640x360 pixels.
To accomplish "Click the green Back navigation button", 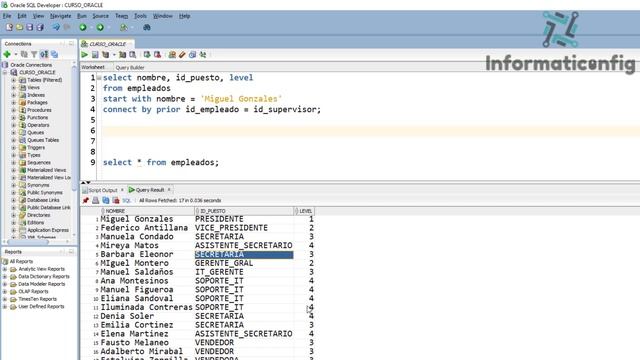I will click(x=83, y=27).
